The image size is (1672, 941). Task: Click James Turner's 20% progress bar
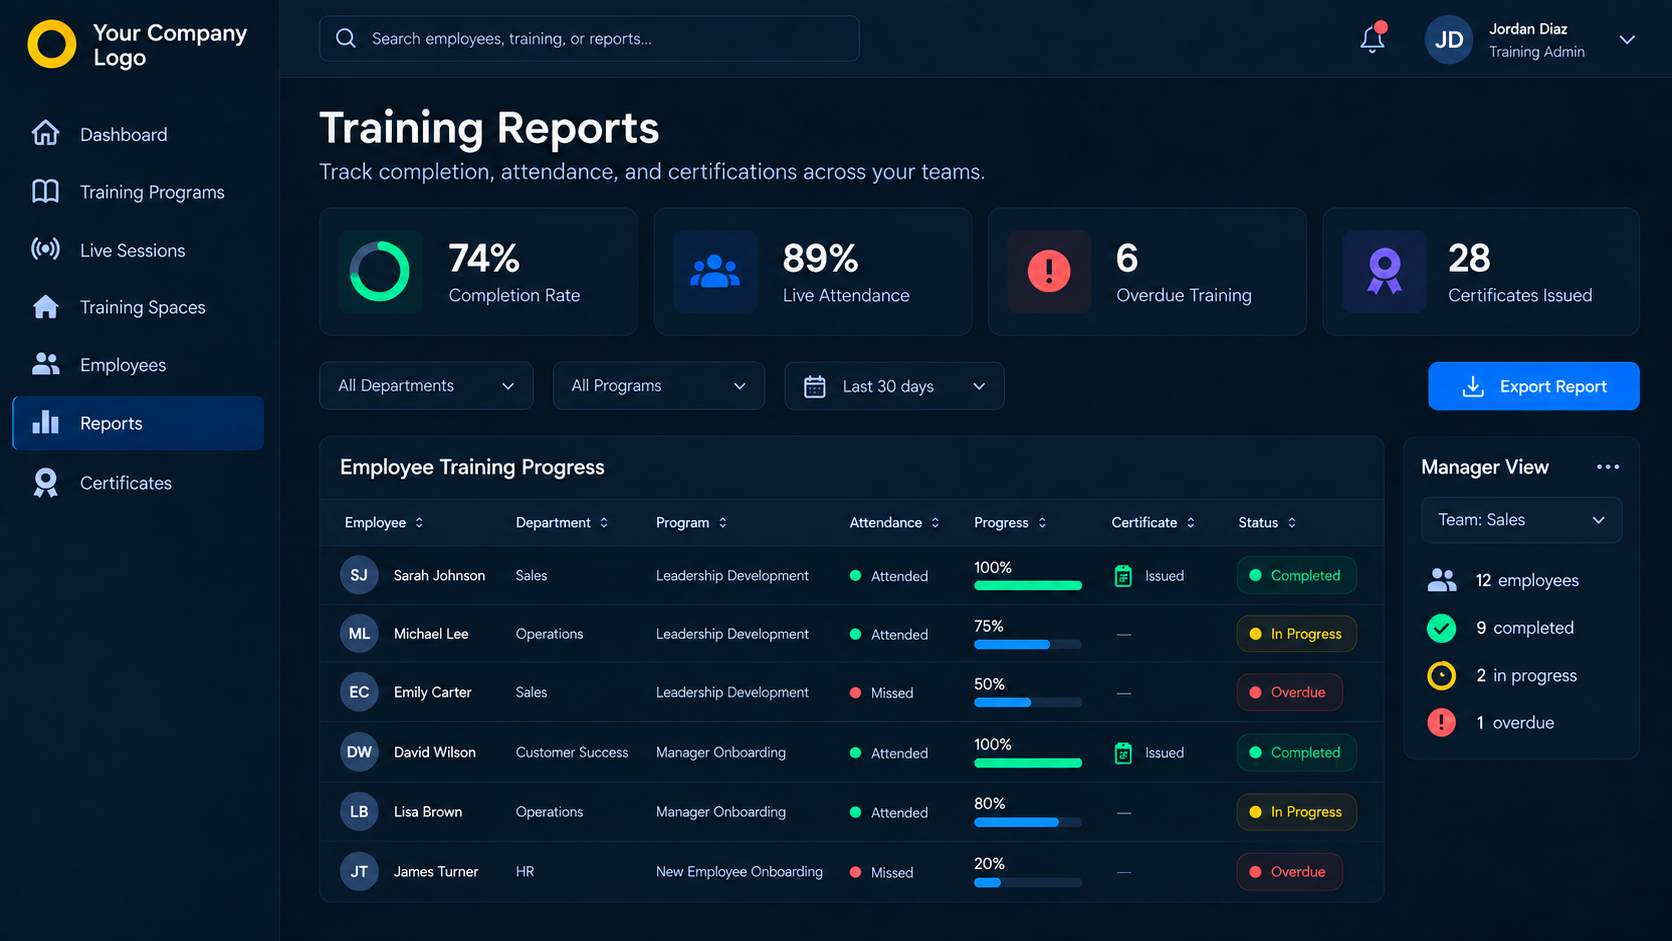click(x=1028, y=883)
